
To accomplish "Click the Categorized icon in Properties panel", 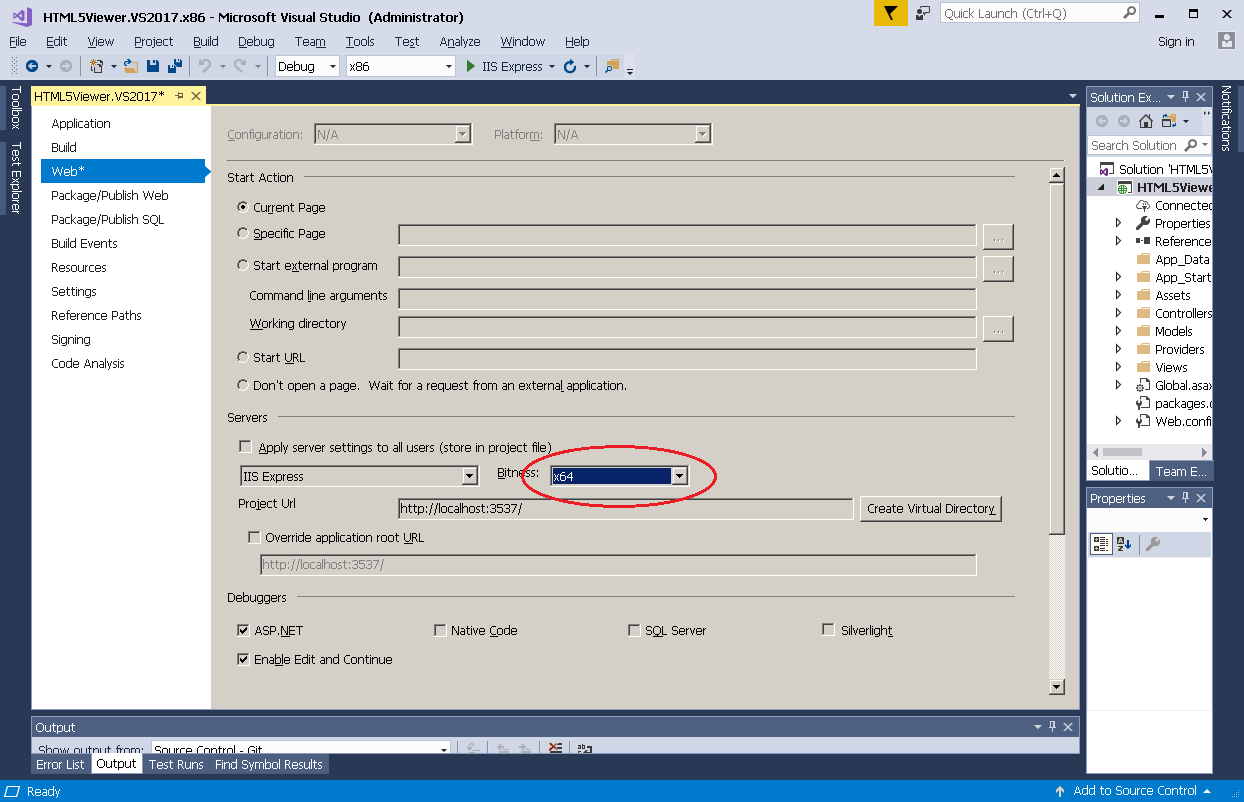I will 1100,544.
